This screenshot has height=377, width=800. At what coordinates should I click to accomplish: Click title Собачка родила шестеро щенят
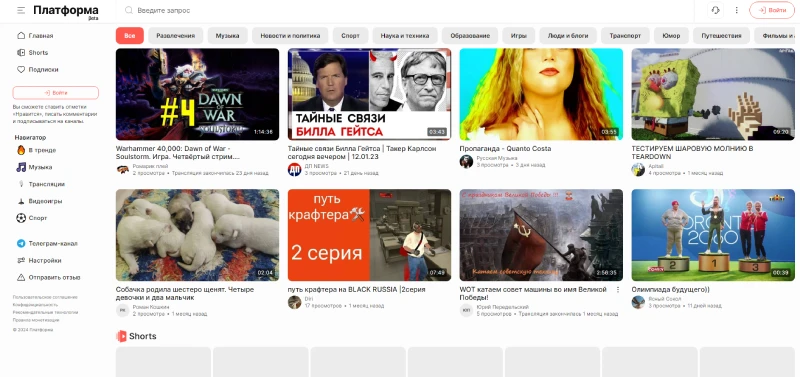click(185, 293)
